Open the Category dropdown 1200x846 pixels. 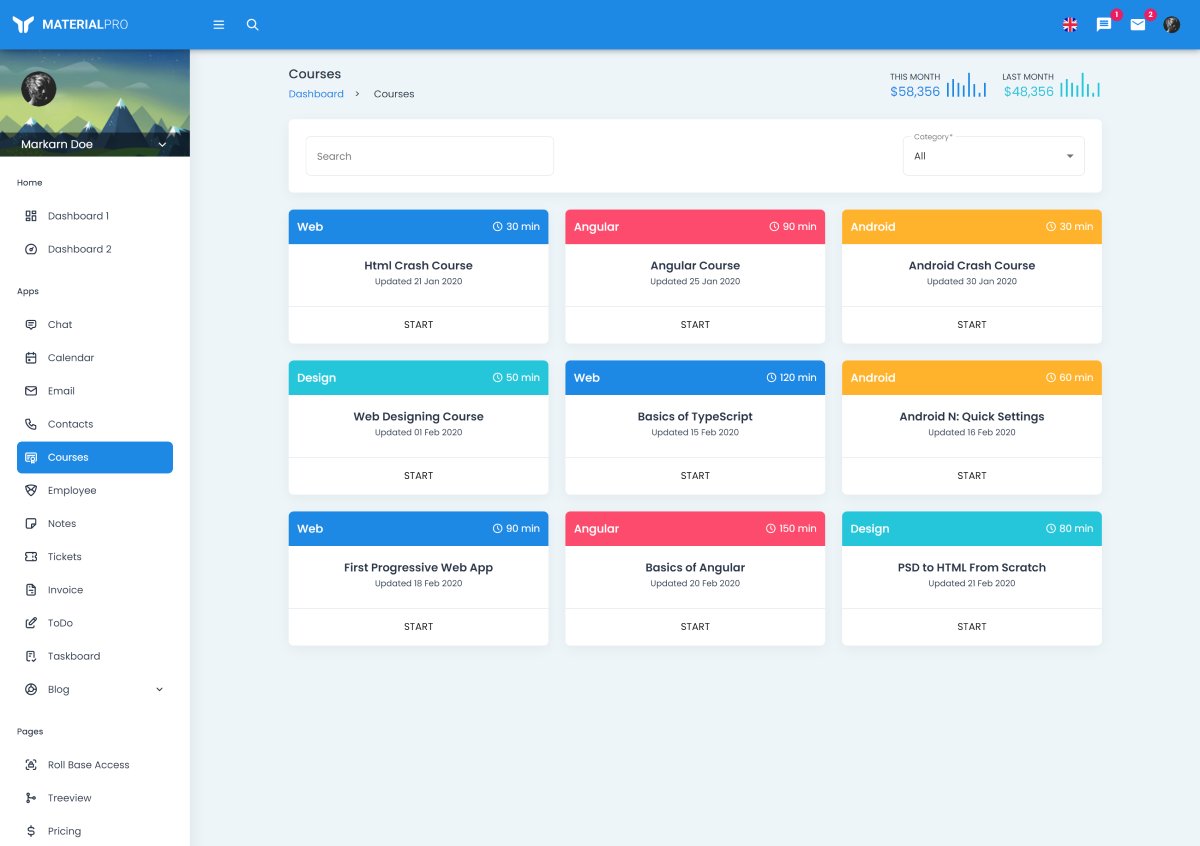pyautogui.click(x=993, y=156)
